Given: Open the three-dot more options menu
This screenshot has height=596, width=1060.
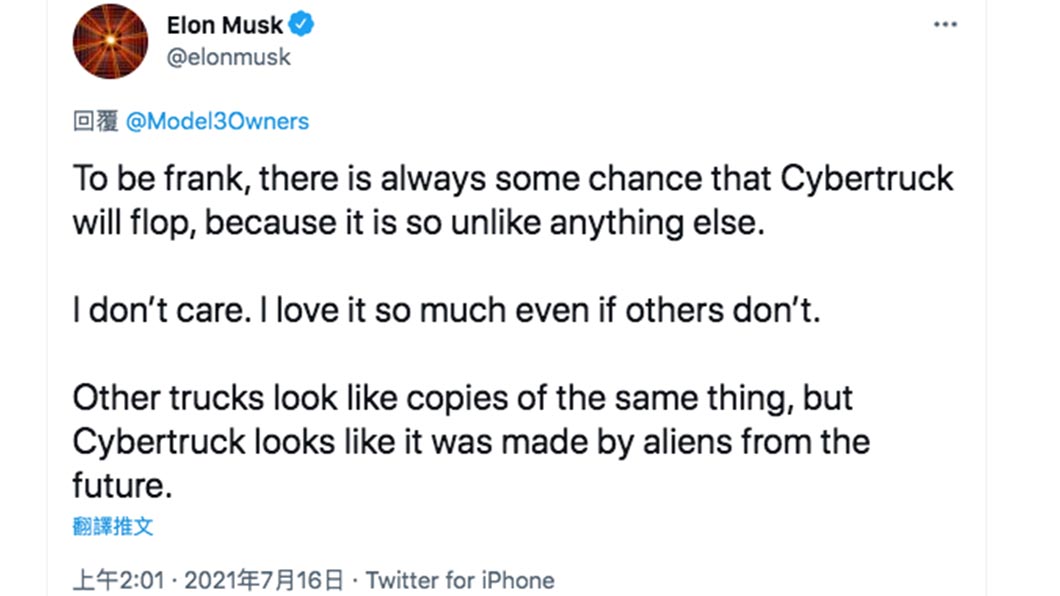Looking at the screenshot, I should coord(945,24).
